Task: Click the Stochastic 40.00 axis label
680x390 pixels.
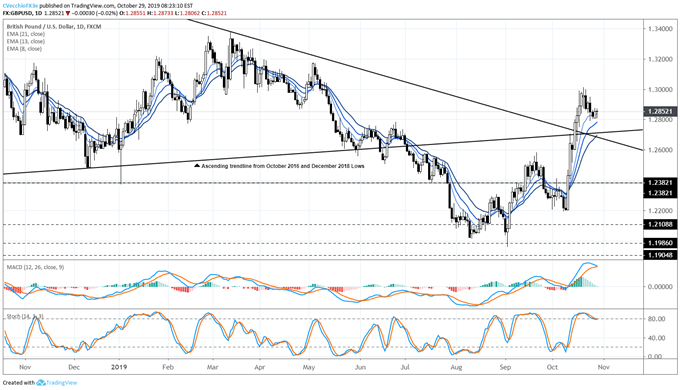Action: 657,338
